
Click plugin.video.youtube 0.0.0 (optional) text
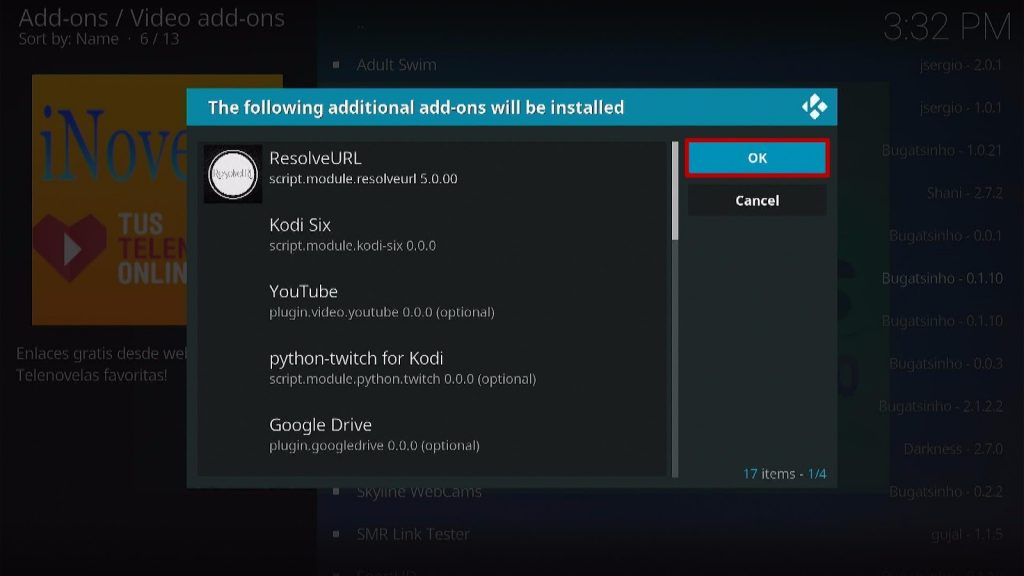click(381, 312)
